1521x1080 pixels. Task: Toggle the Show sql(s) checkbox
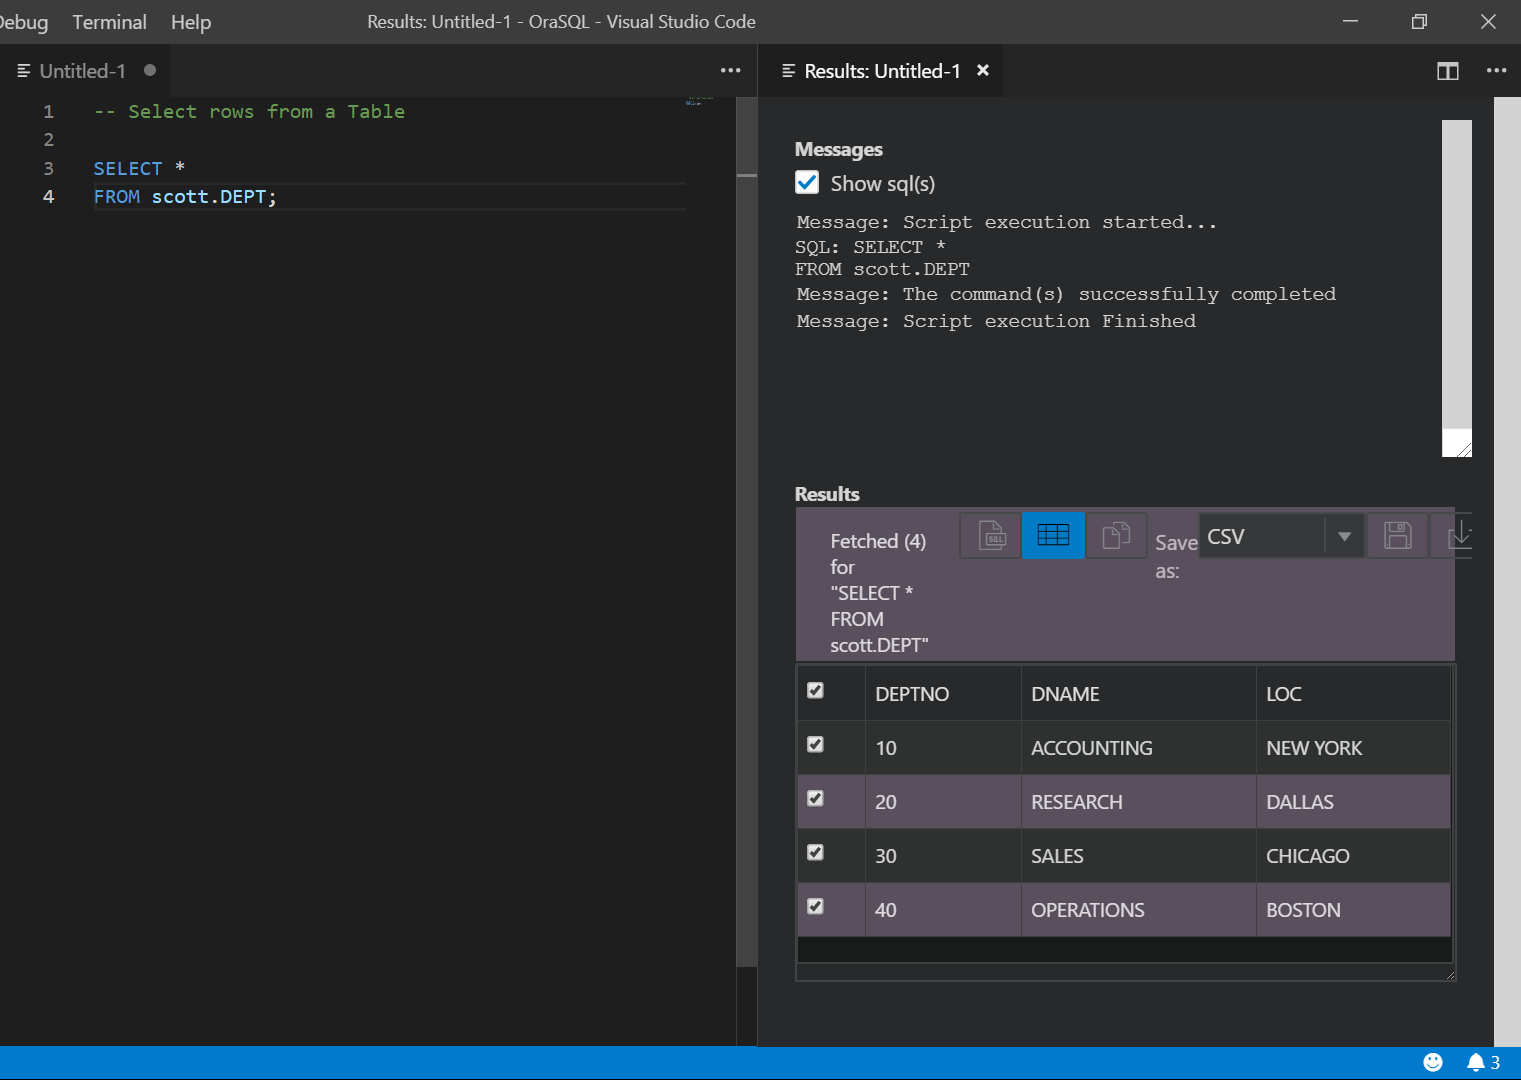pos(807,182)
